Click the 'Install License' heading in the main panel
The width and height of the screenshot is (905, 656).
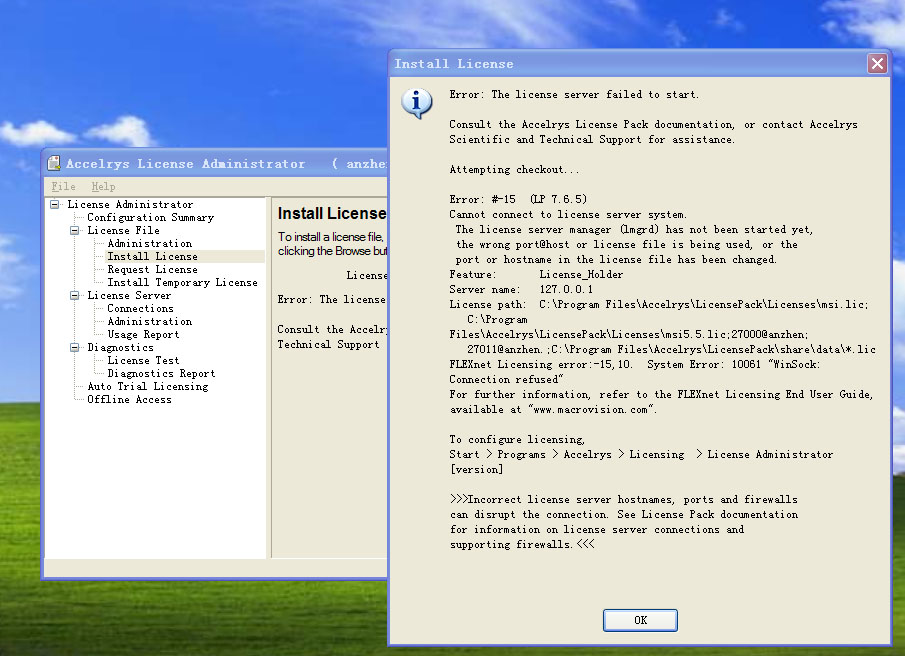tap(332, 213)
